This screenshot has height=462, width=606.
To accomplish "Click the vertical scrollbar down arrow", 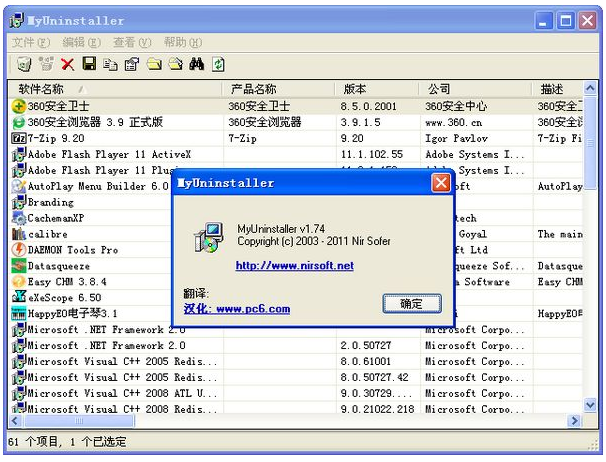I will coord(590,406).
